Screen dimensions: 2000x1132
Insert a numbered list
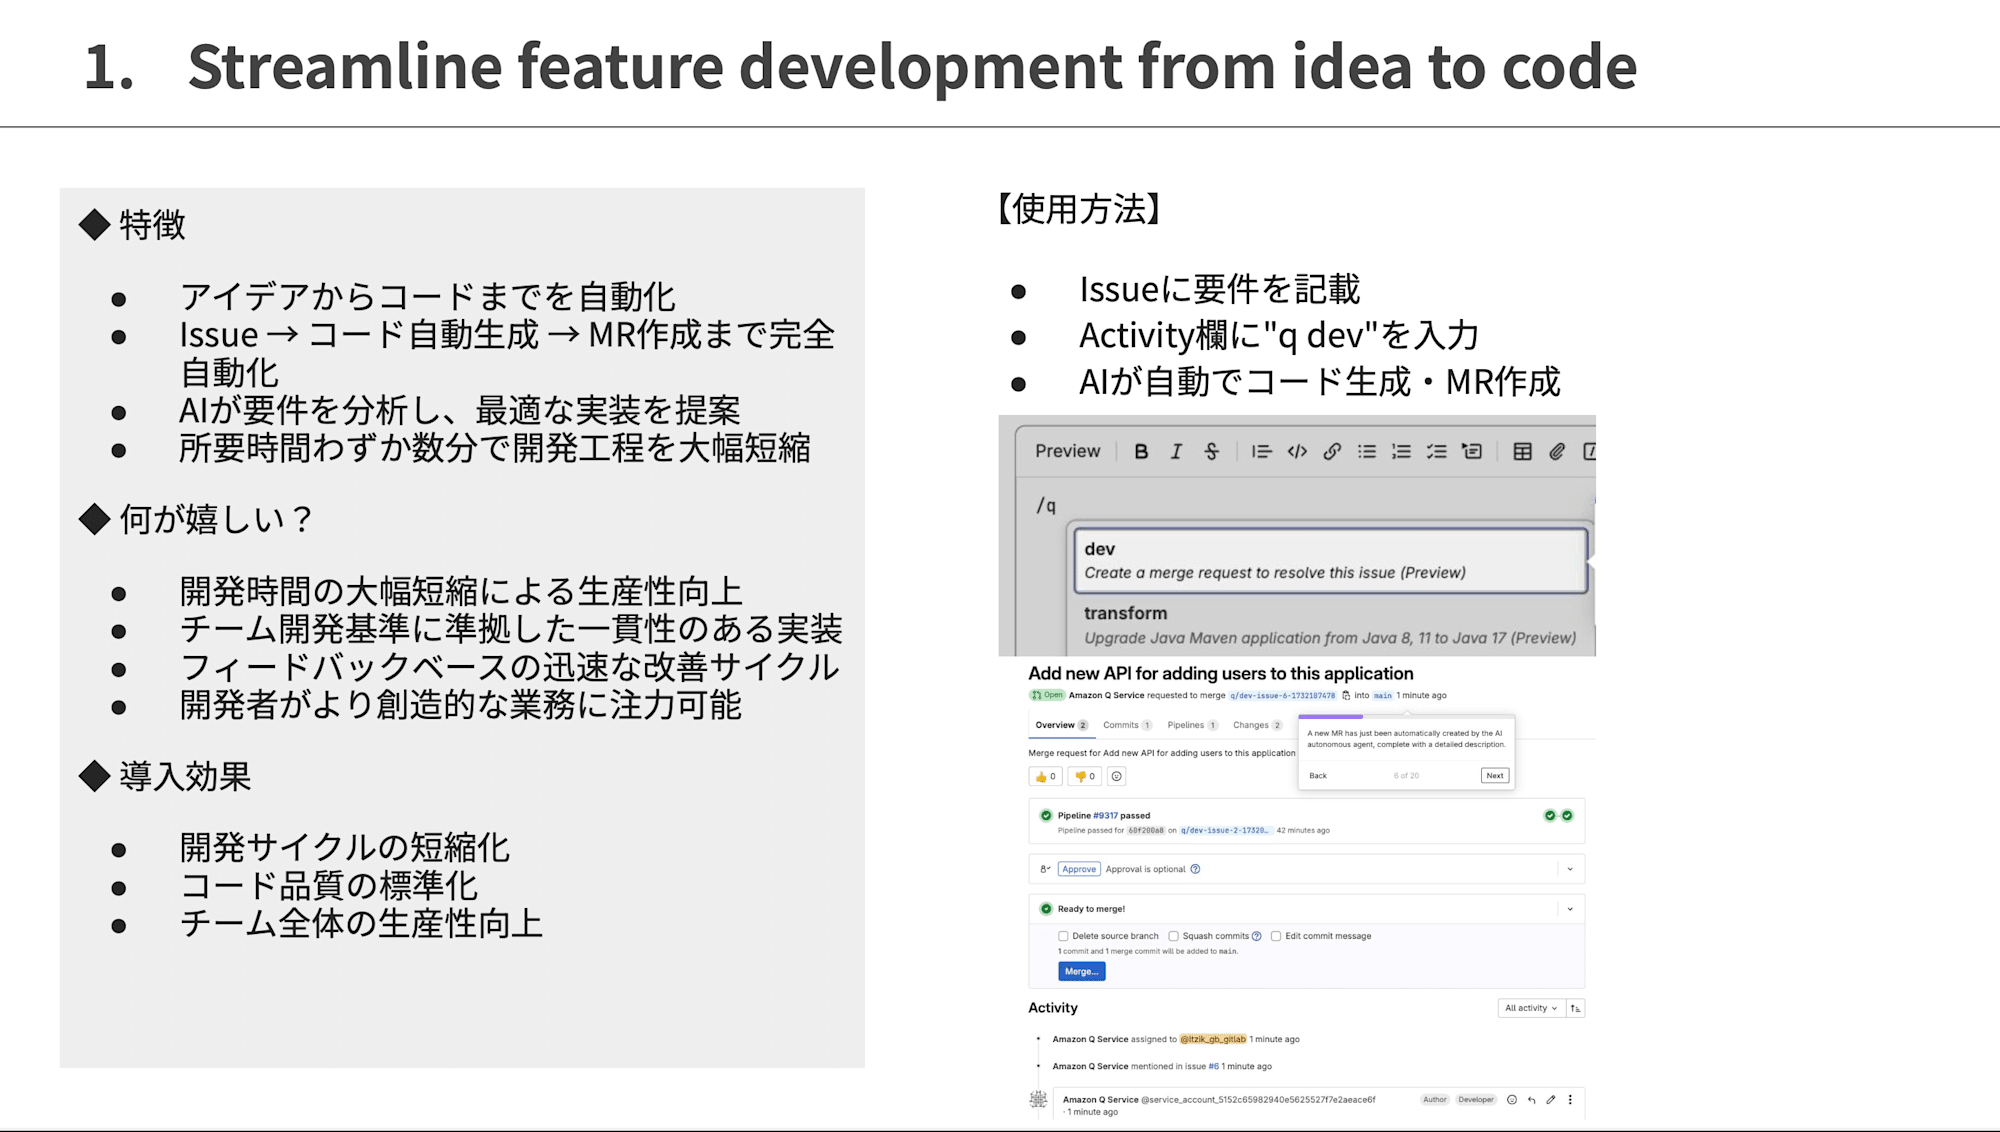coord(1402,452)
